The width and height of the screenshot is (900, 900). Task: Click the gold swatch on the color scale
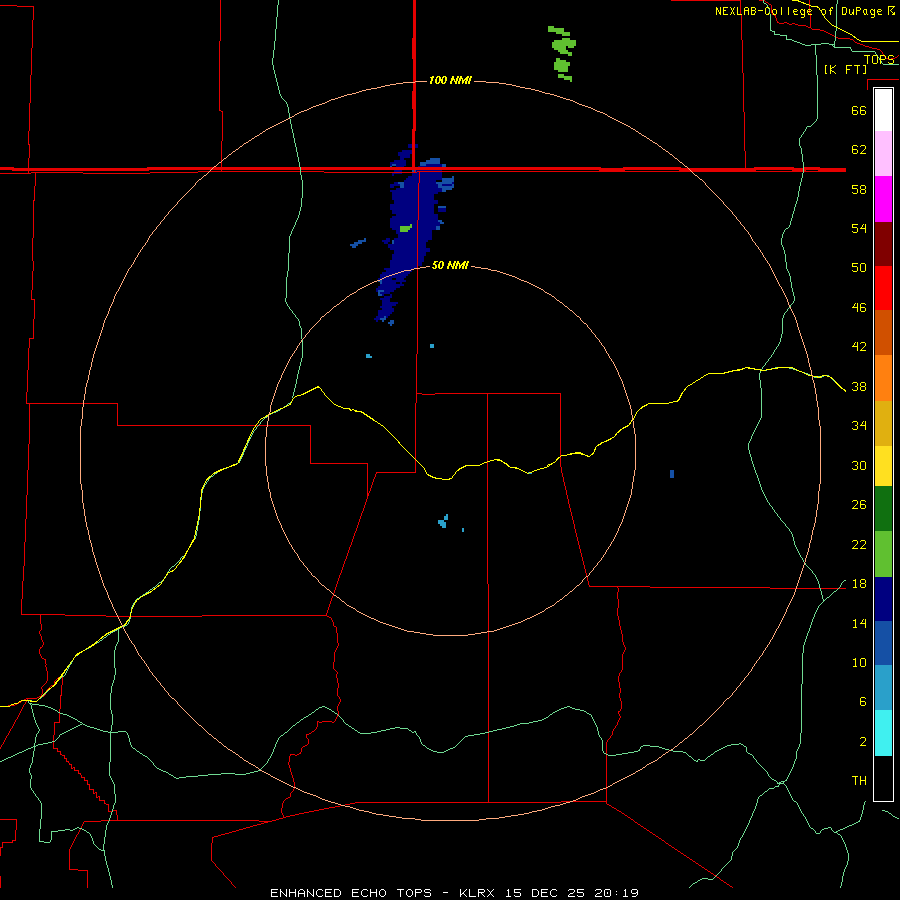point(883,423)
